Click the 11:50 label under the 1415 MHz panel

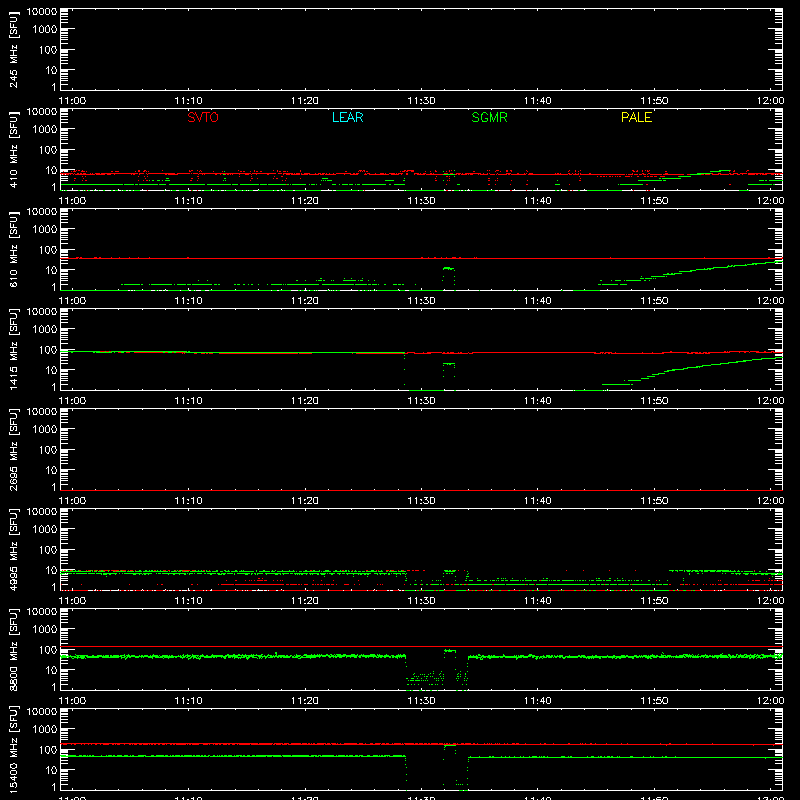pyautogui.click(x=654, y=401)
